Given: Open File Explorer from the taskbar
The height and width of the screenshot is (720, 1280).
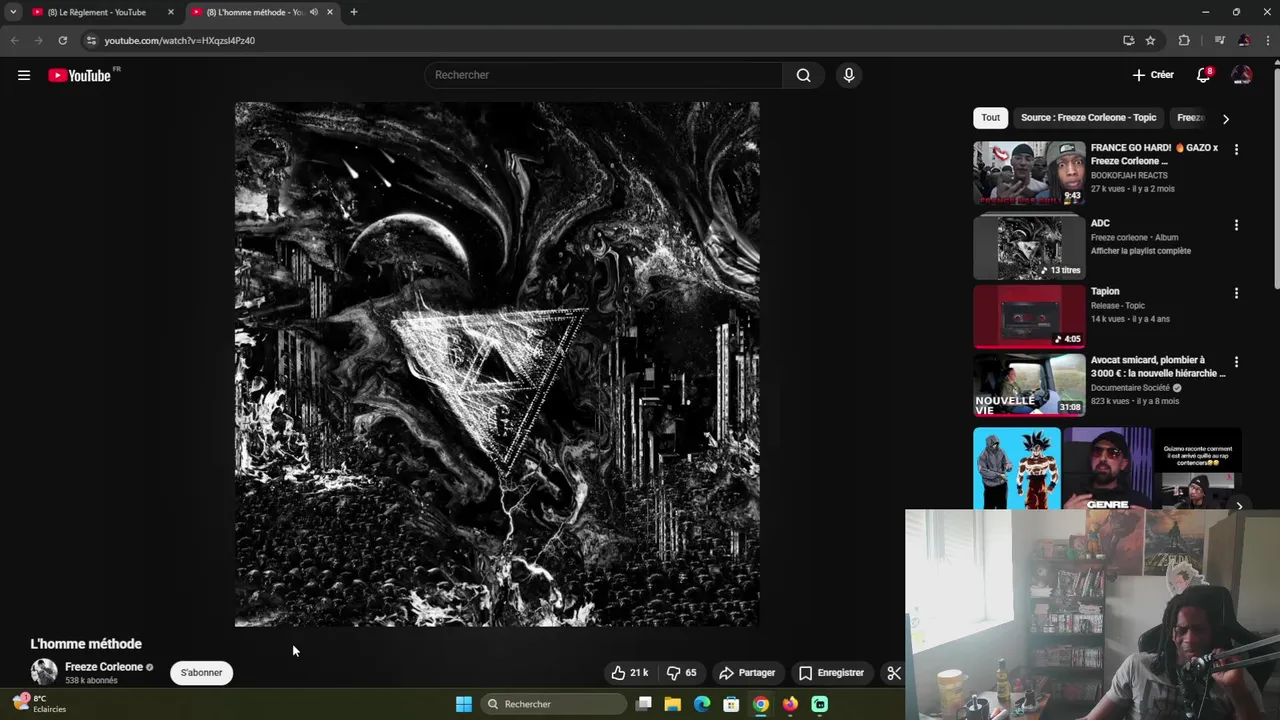Looking at the screenshot, I should click(673, 704).
